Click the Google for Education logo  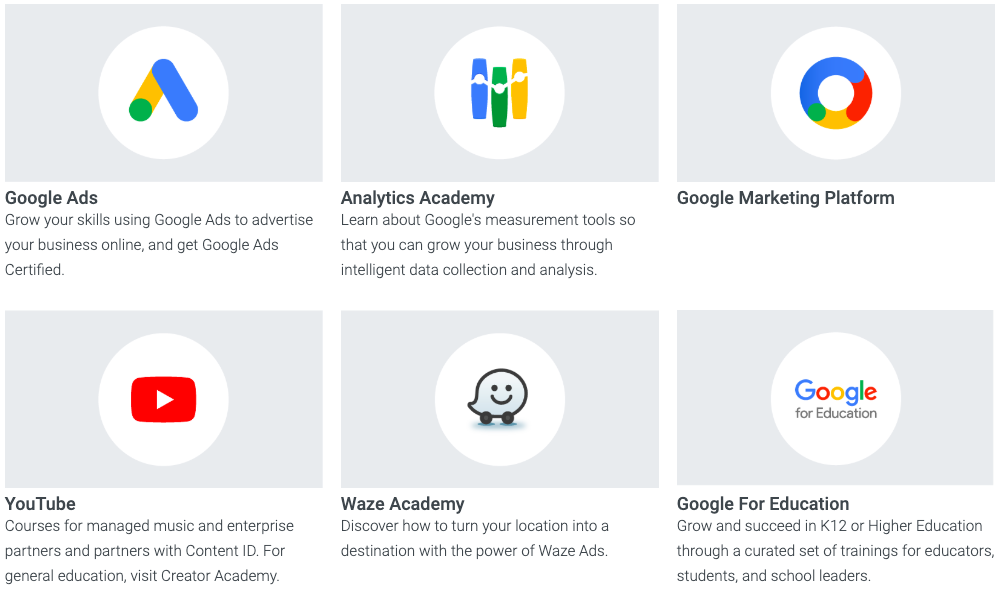836,398
